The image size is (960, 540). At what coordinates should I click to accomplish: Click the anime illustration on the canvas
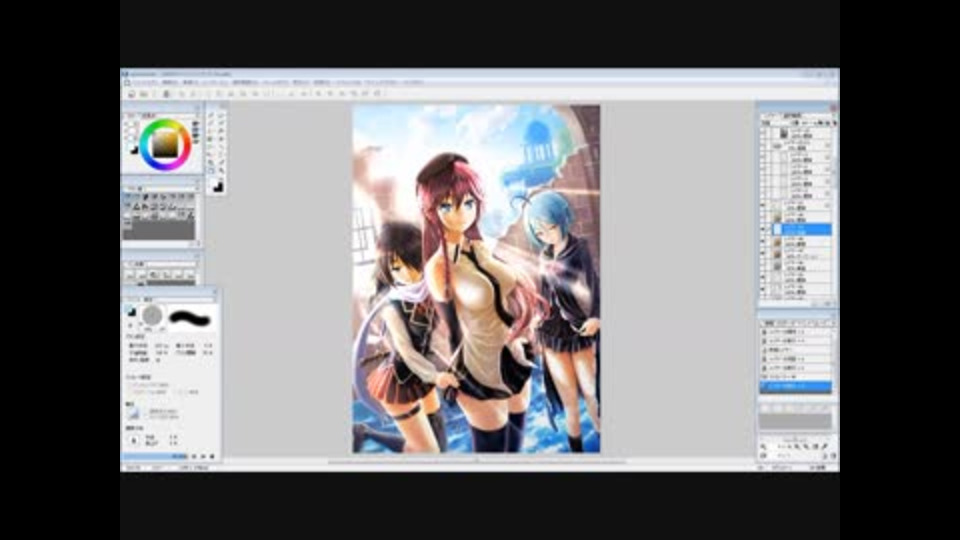coord(476,279)
